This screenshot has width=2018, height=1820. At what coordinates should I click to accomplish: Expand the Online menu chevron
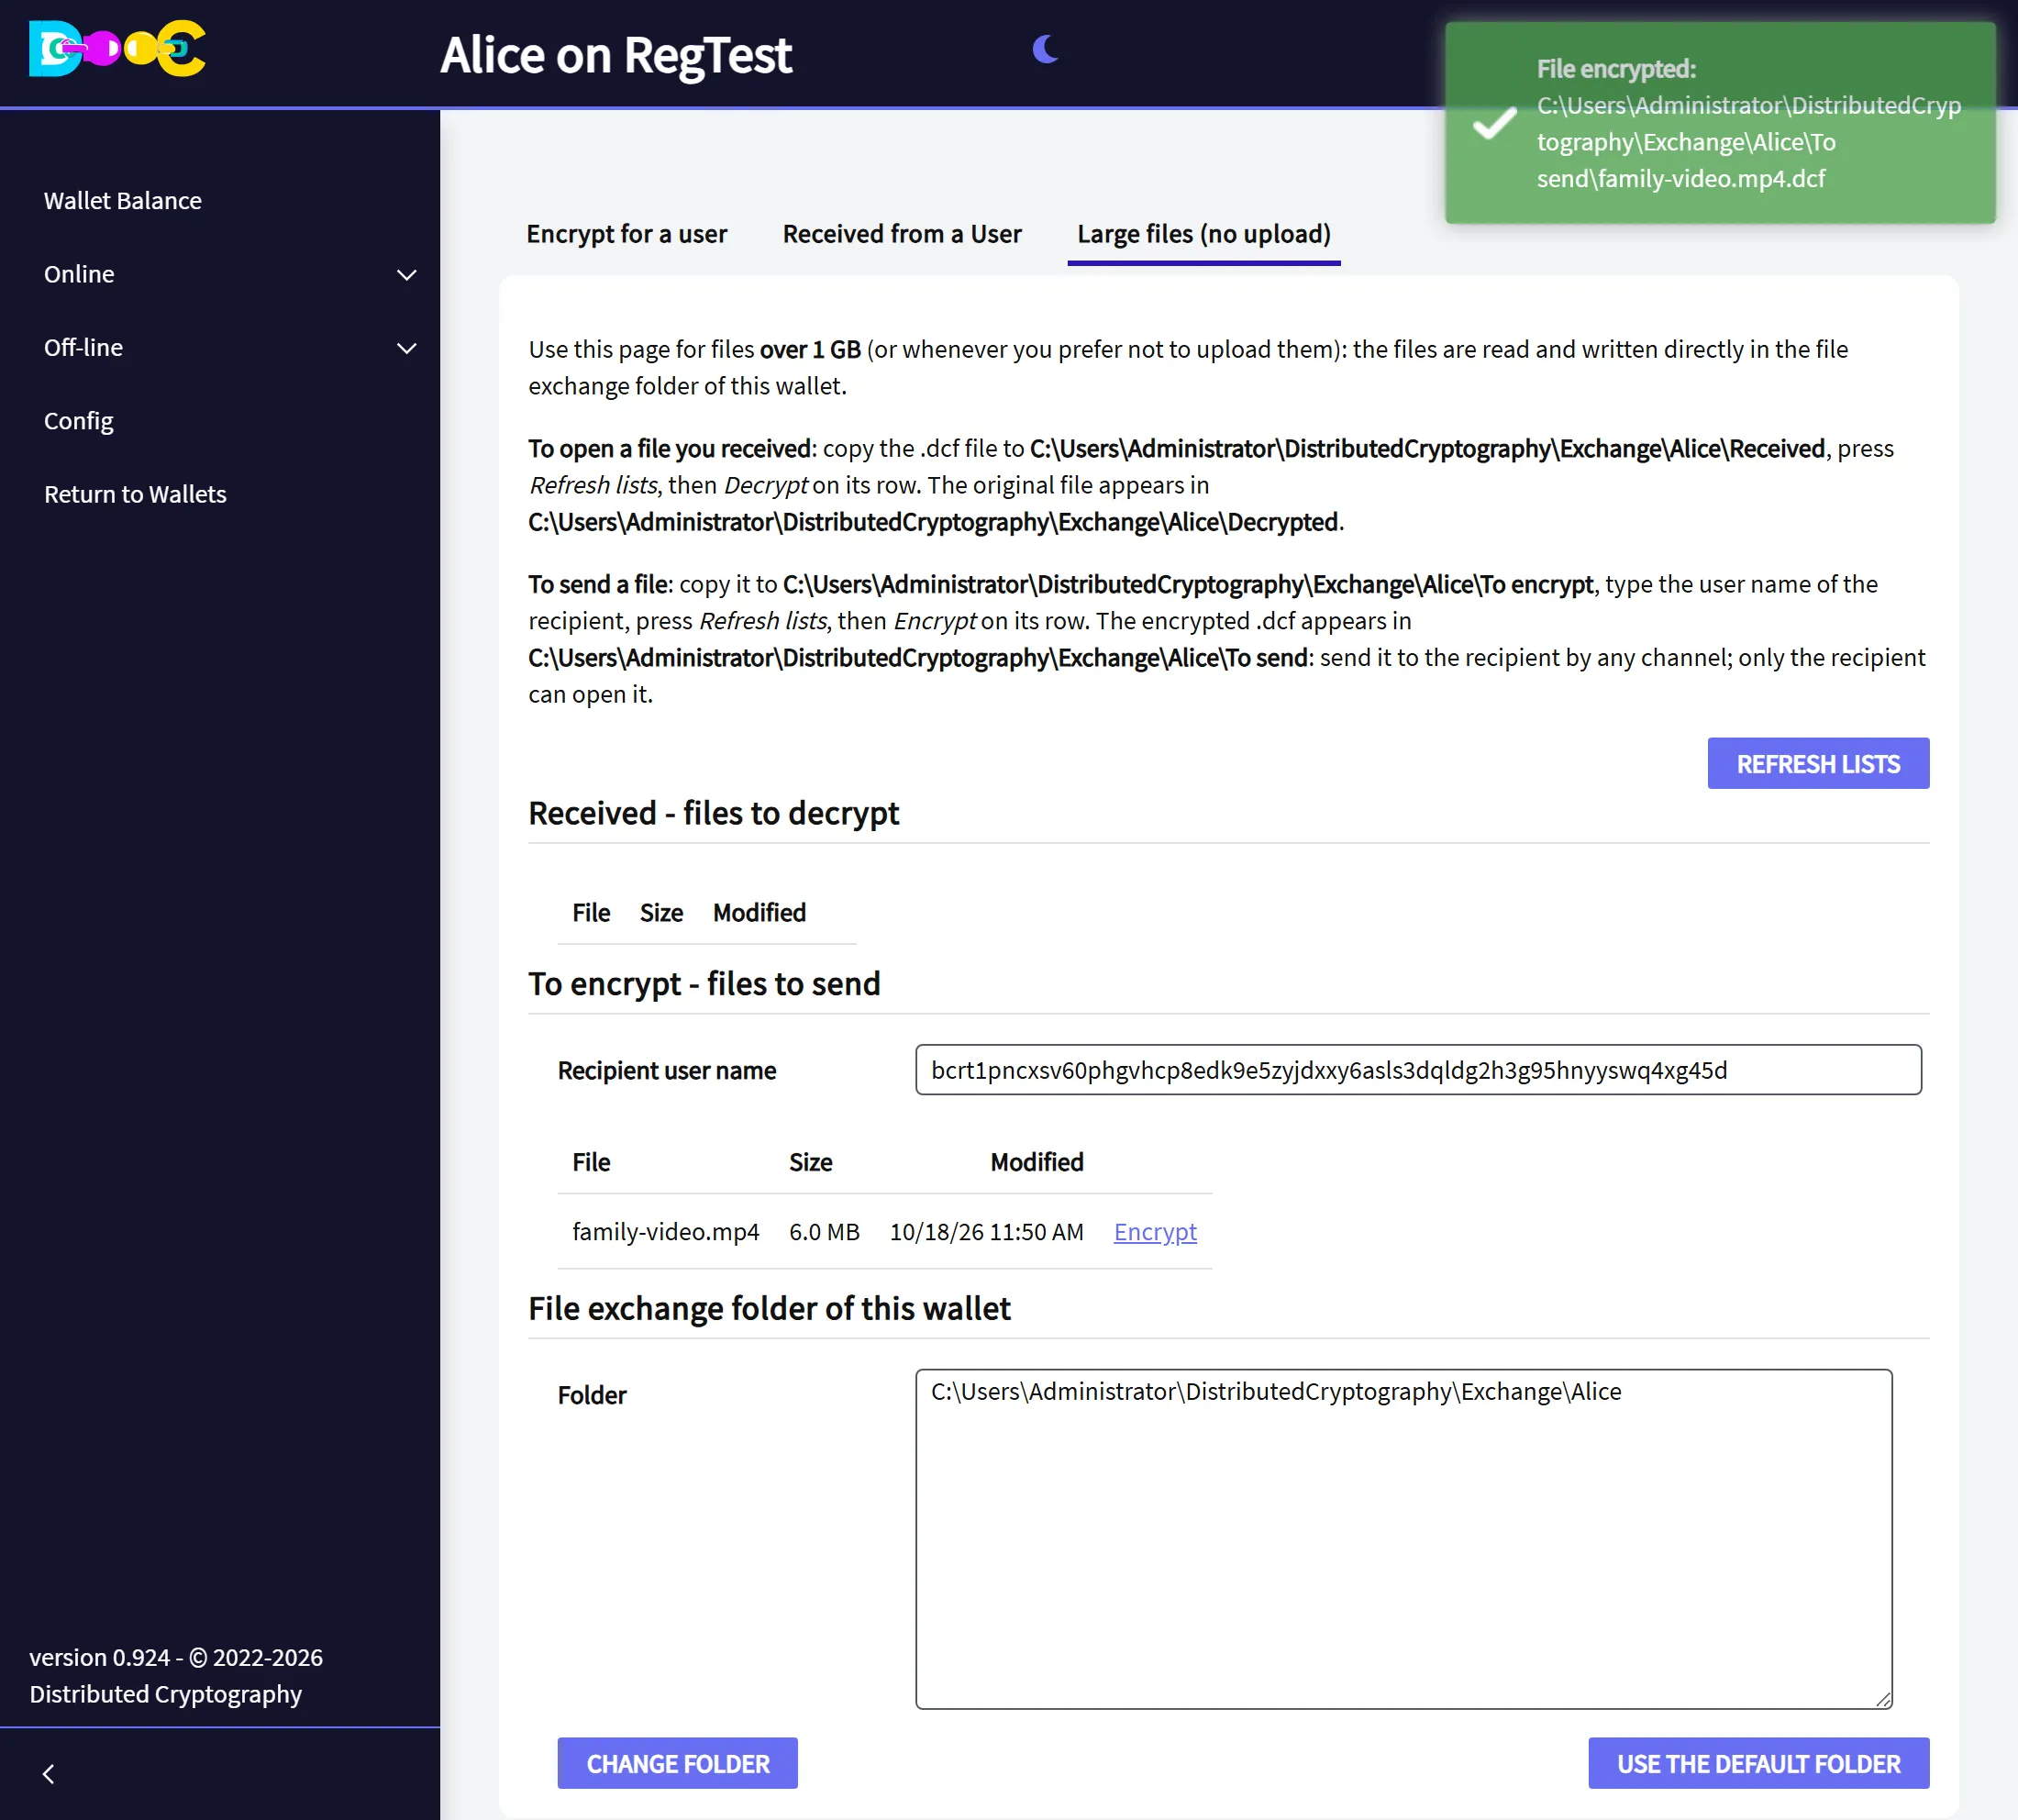pyautogui.click(x=406, y=274)
